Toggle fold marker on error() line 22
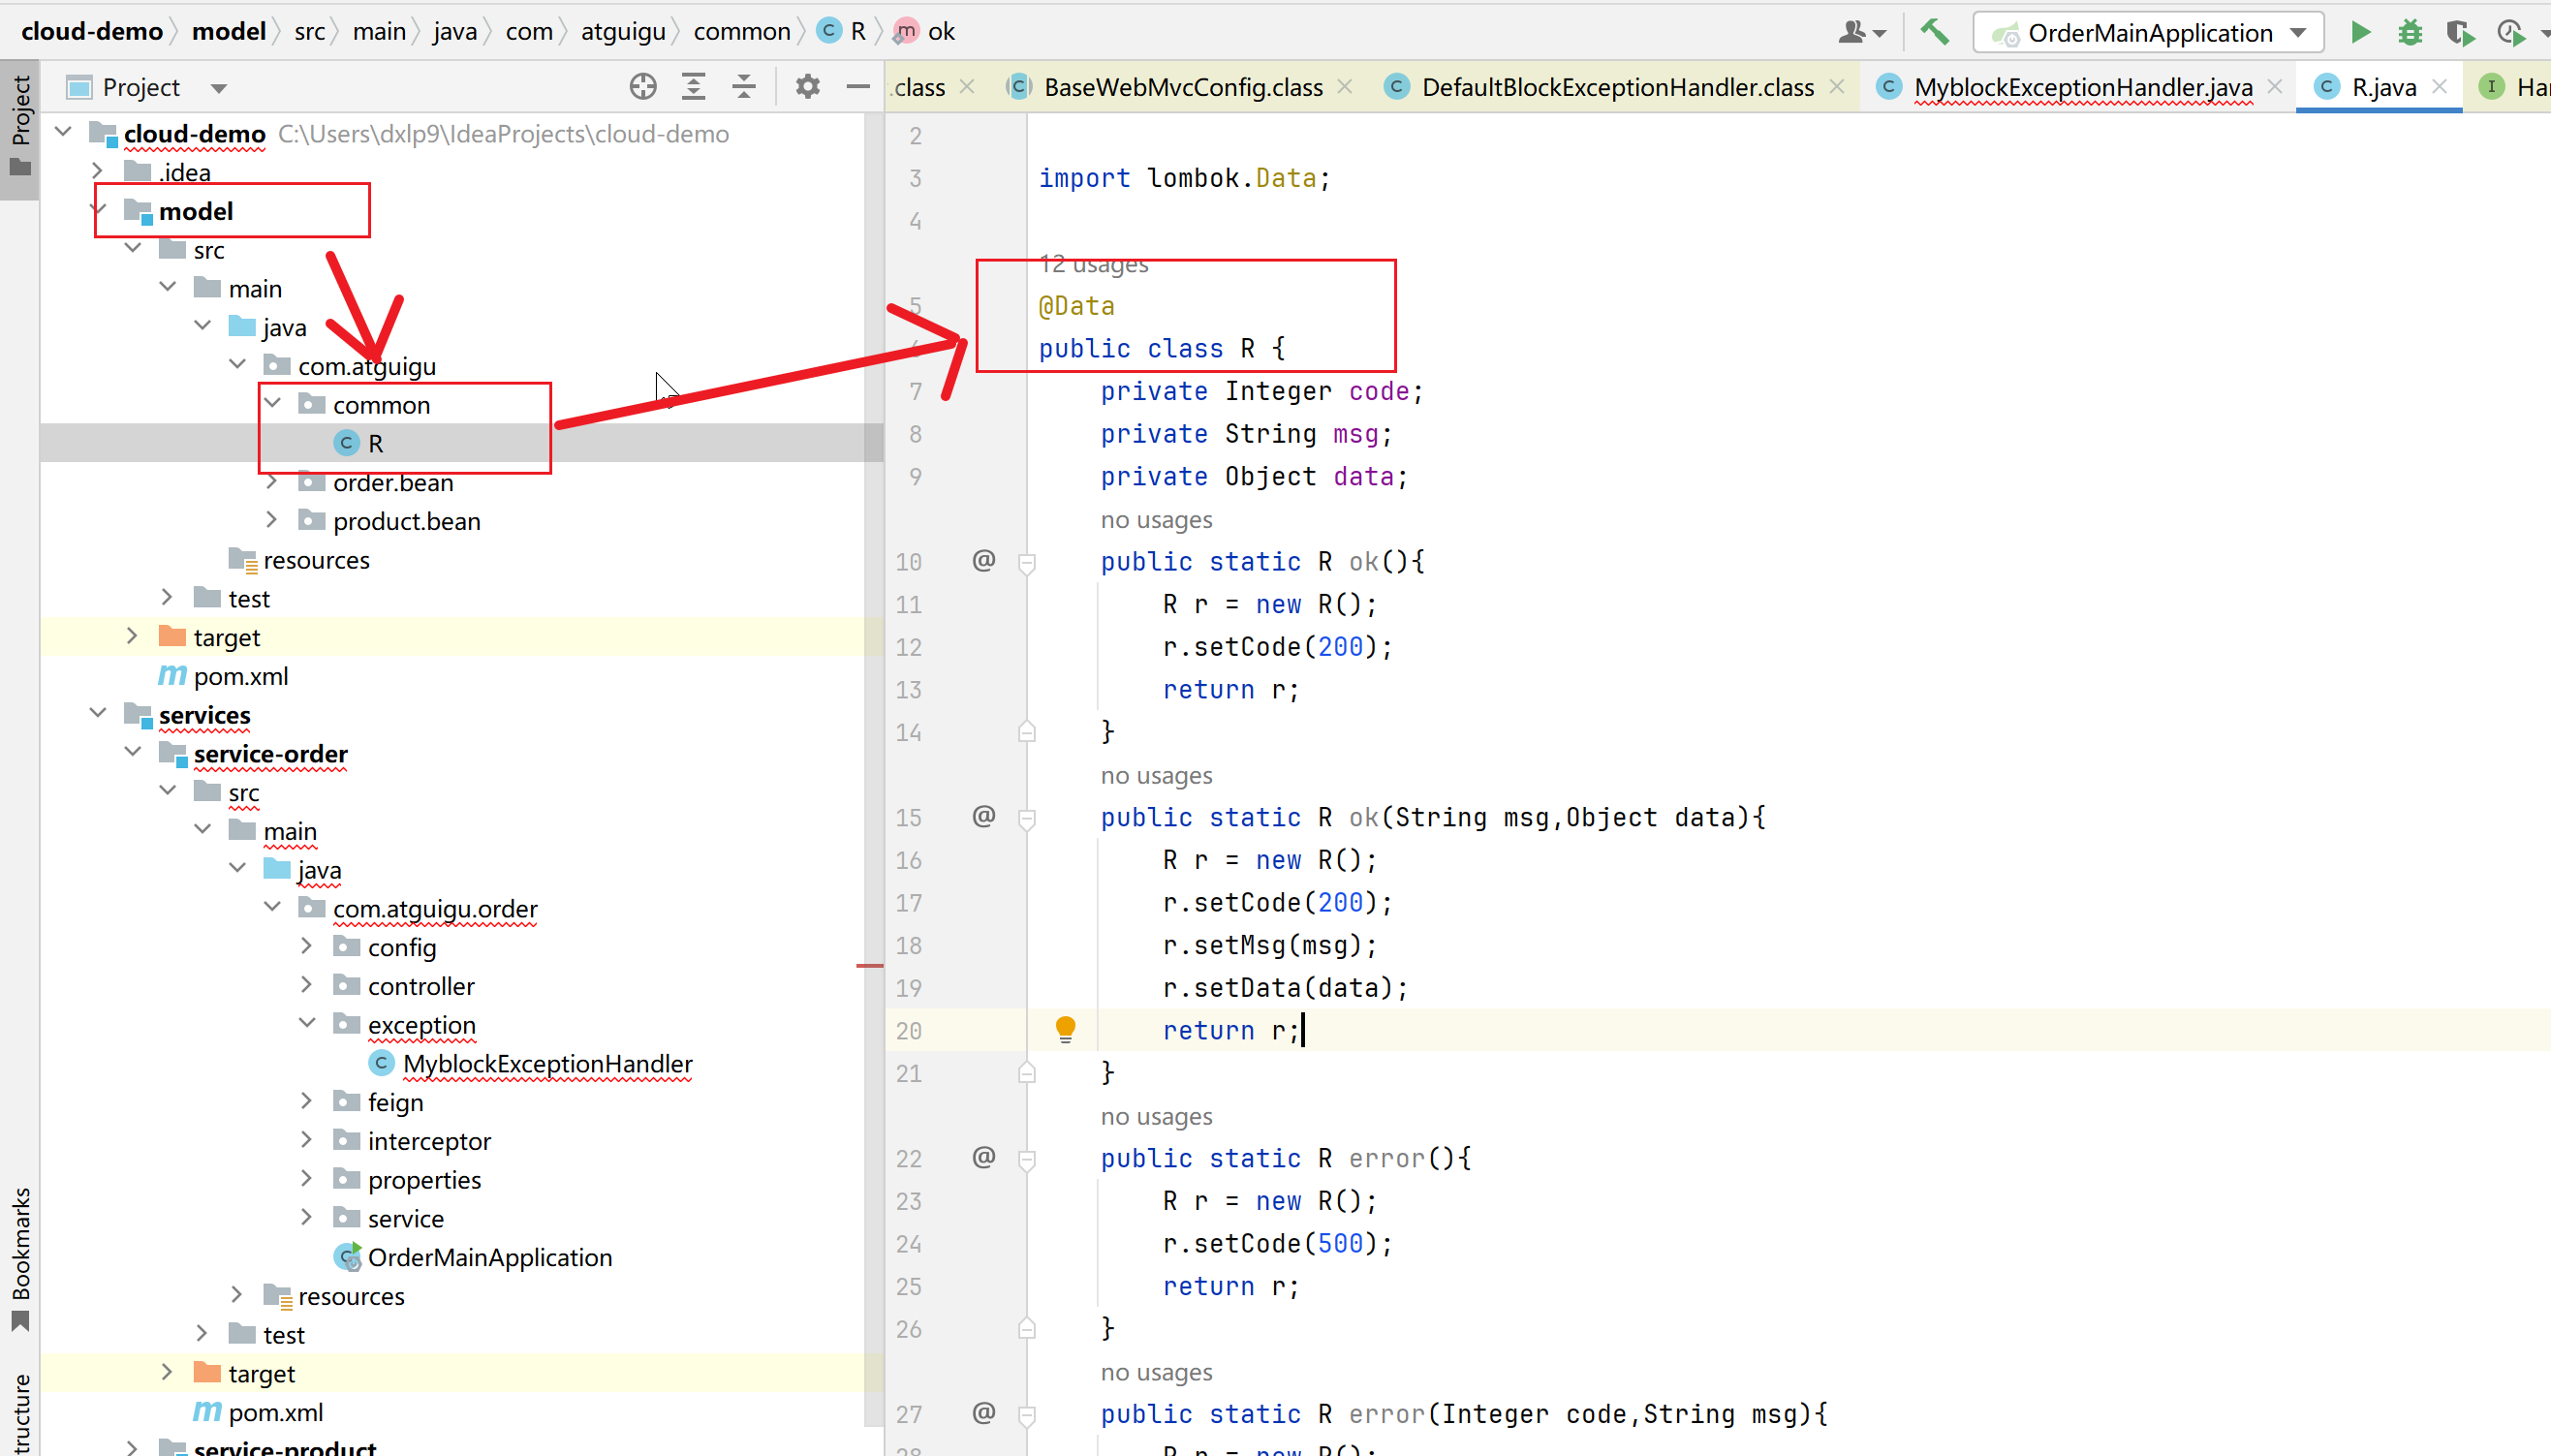This screenshot has width=2551, height=1456. pyautogui.click(x=1026, y=1160)
